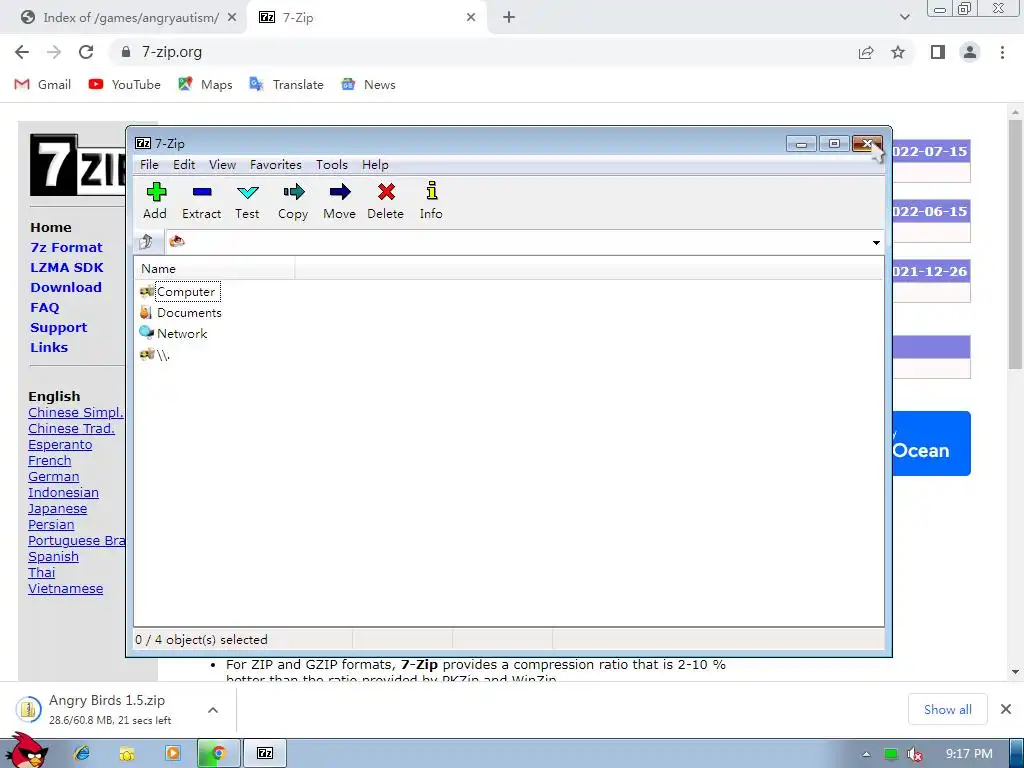Viewport: 1024px width, 768px height.
Task: Open the Chrome profile avatar
Action: tap(970, 52)
